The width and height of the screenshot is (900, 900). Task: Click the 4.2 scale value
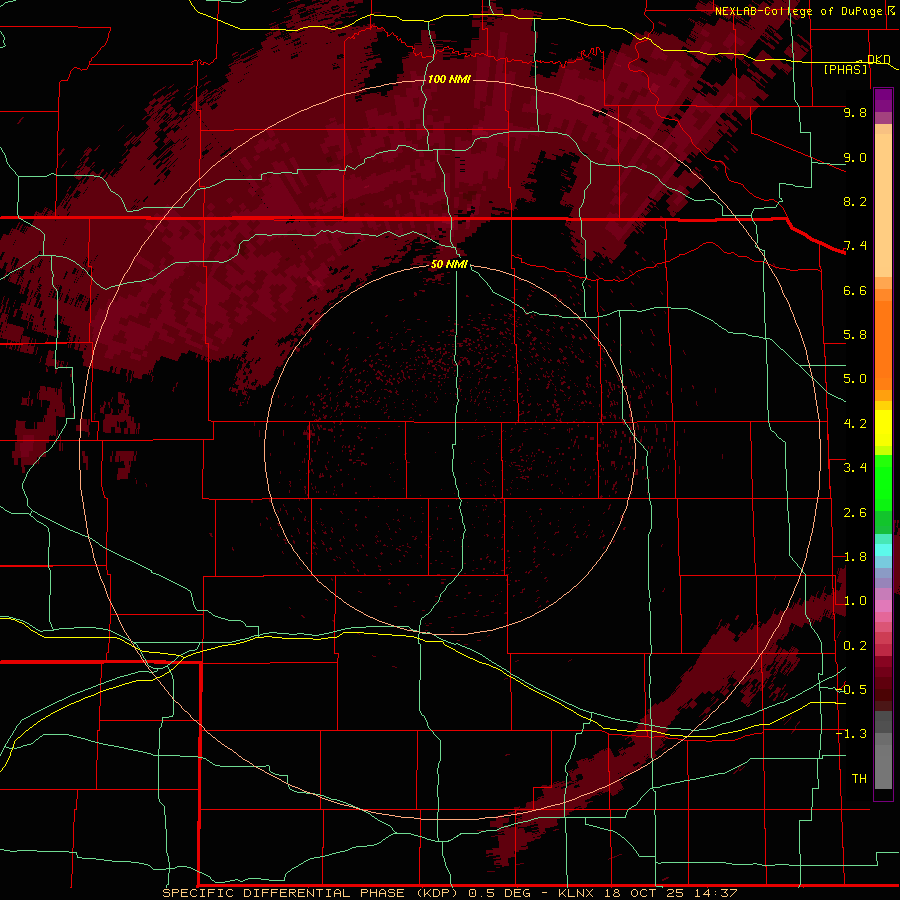click(855, 424)
